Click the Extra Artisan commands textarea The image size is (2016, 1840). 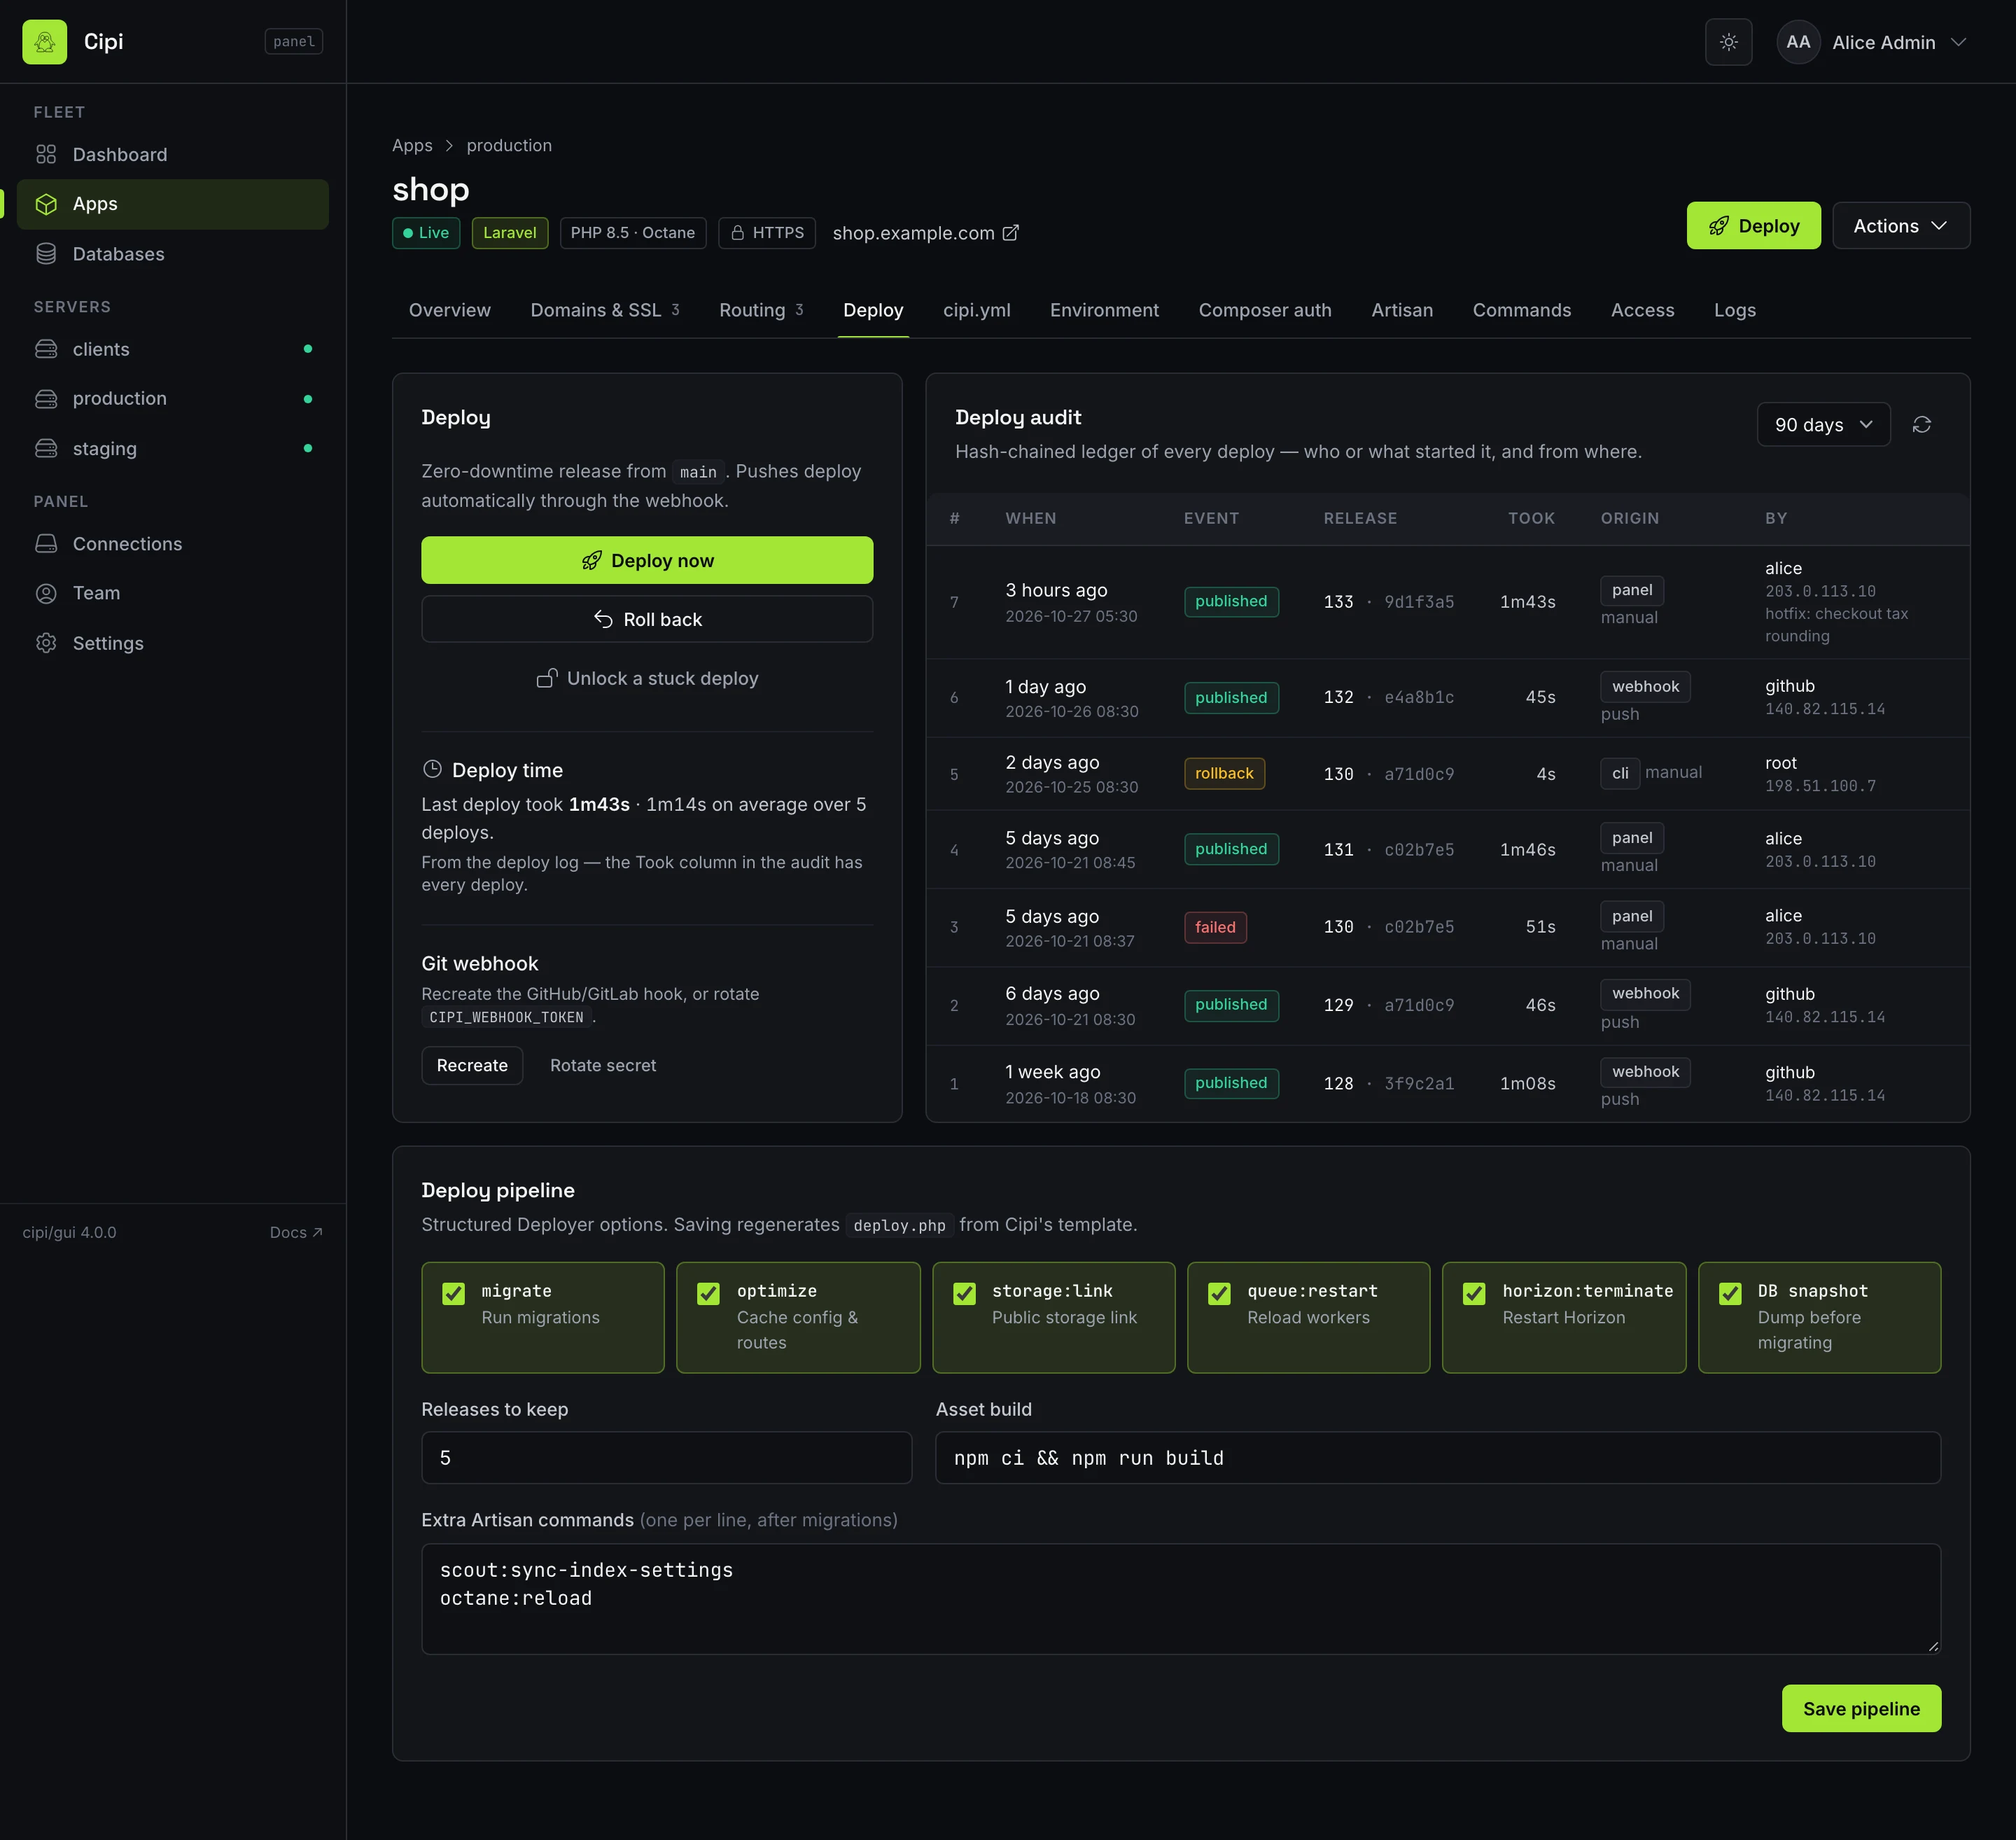[x=1180, y=1599]
